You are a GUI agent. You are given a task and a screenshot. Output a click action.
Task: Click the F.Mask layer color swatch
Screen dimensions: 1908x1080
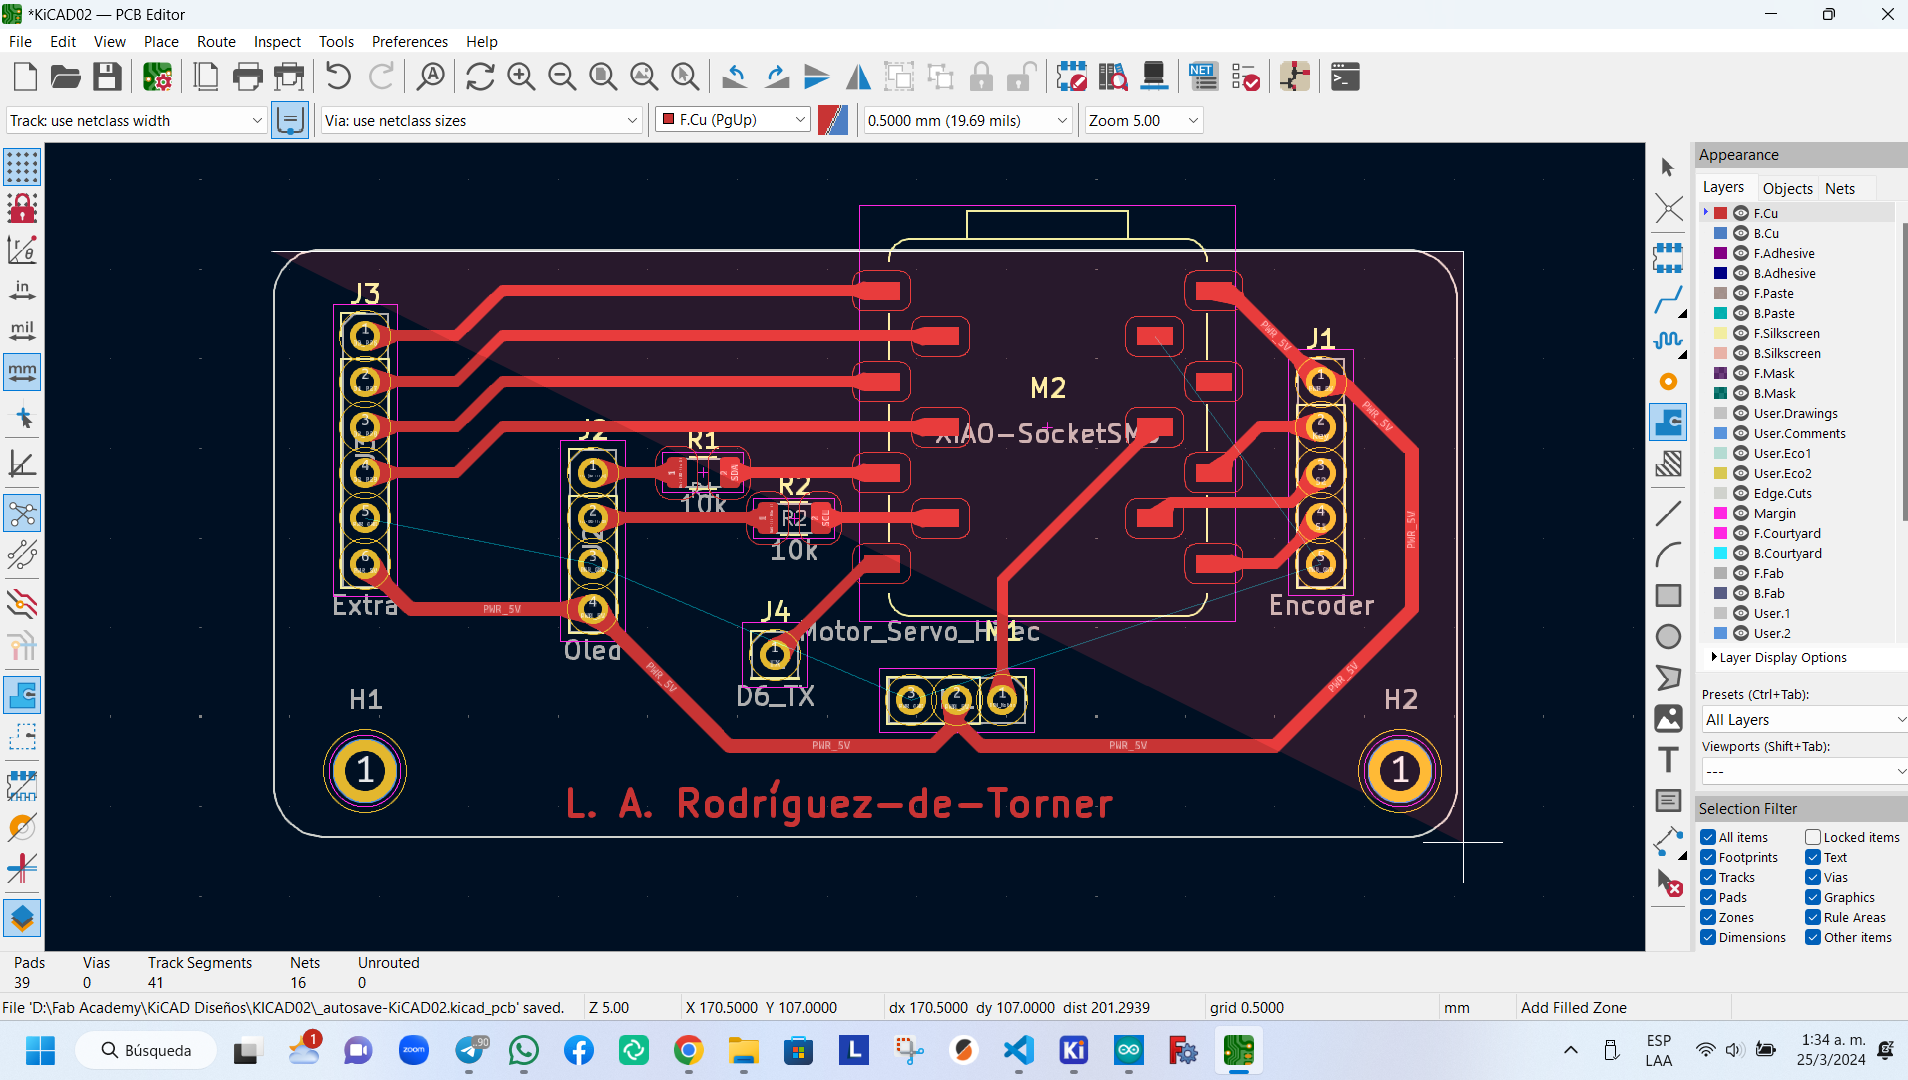(x=1721, y=373)
